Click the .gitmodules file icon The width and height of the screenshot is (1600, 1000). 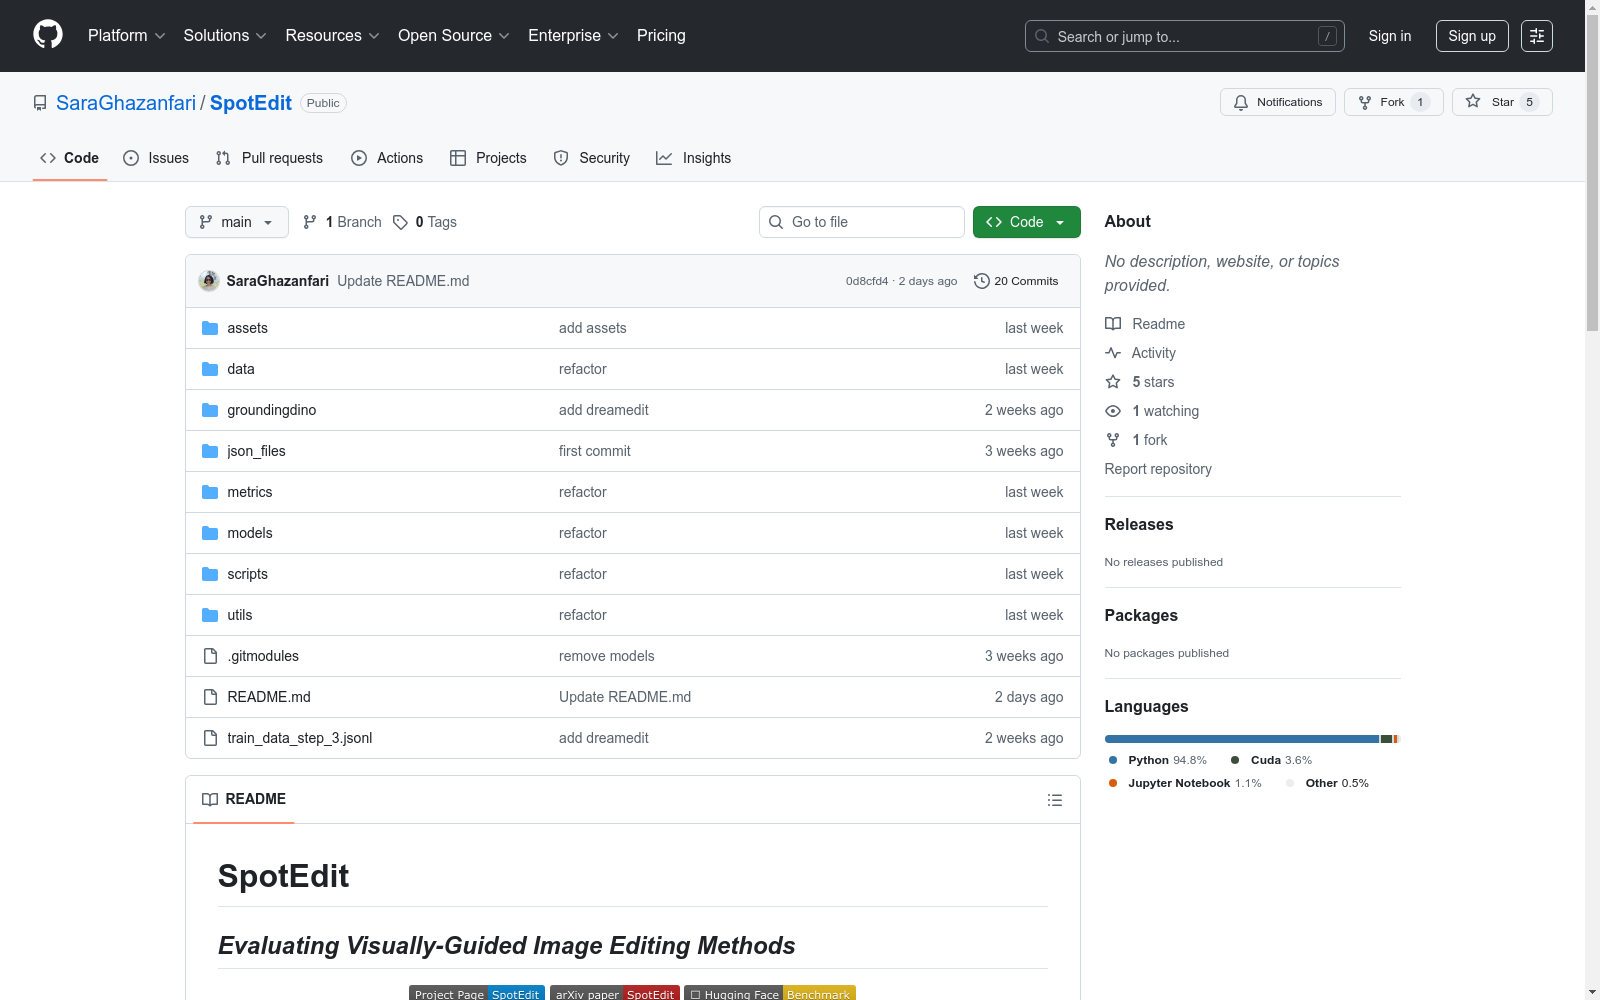(x=210, y=656)
